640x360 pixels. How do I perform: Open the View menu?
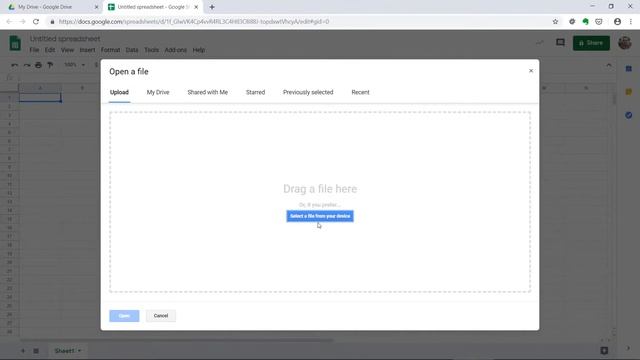click(67, 50)
